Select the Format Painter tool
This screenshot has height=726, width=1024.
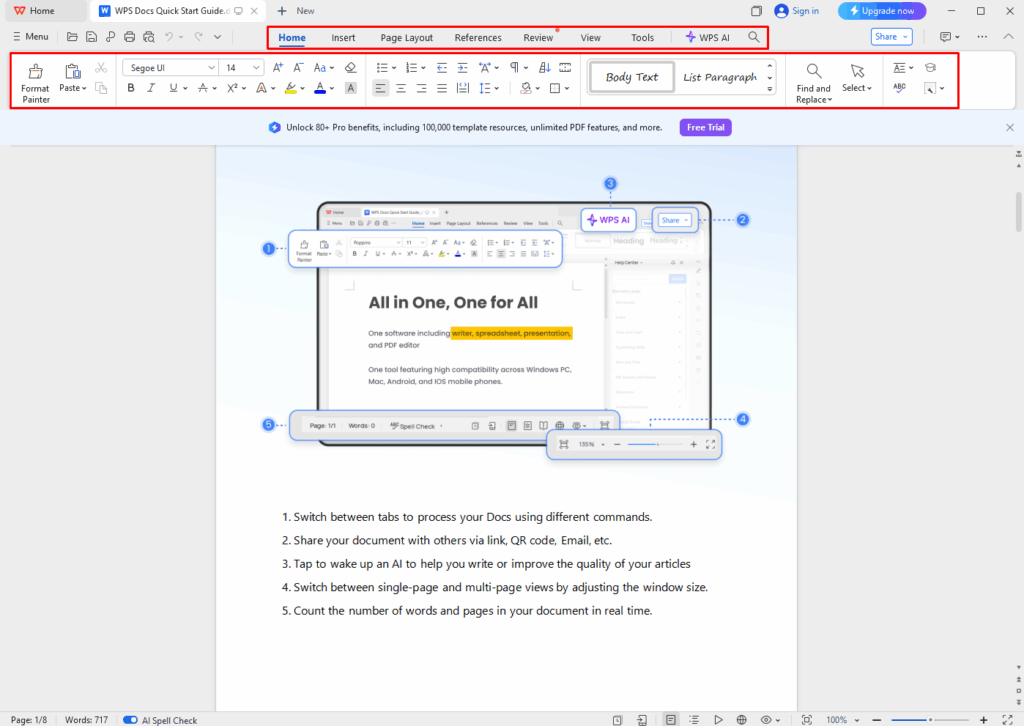tap(34, 80)
